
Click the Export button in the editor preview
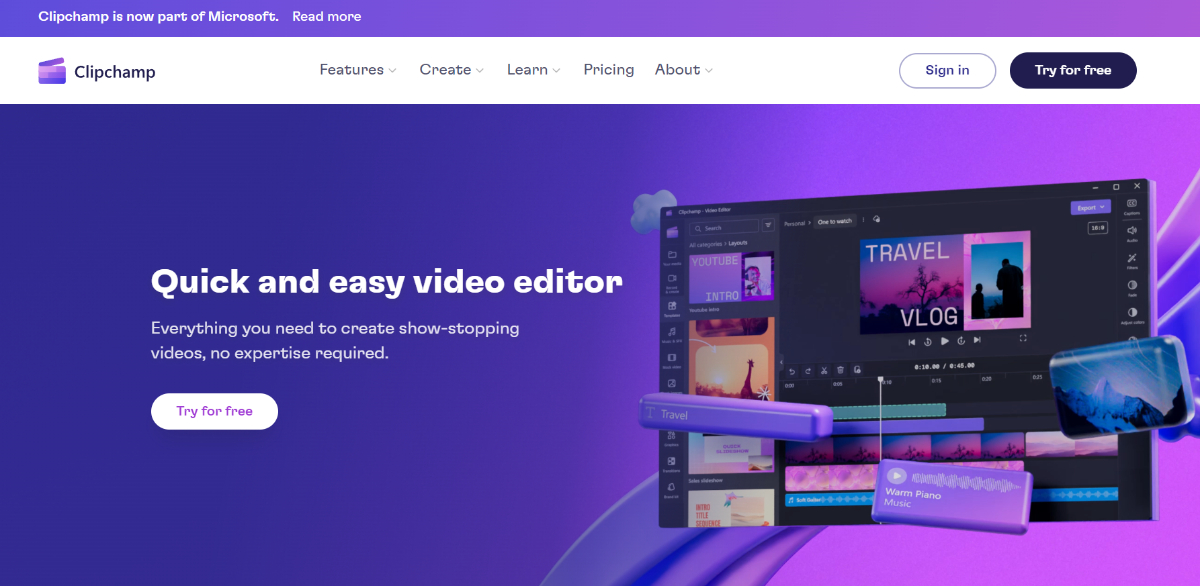[1090, 208]
